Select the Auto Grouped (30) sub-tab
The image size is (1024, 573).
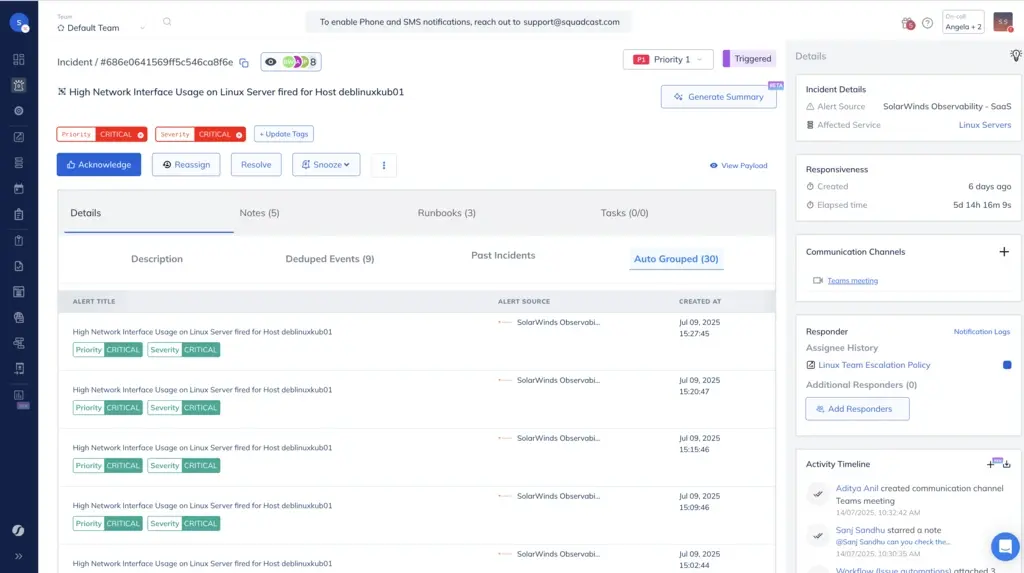(676, 259)
